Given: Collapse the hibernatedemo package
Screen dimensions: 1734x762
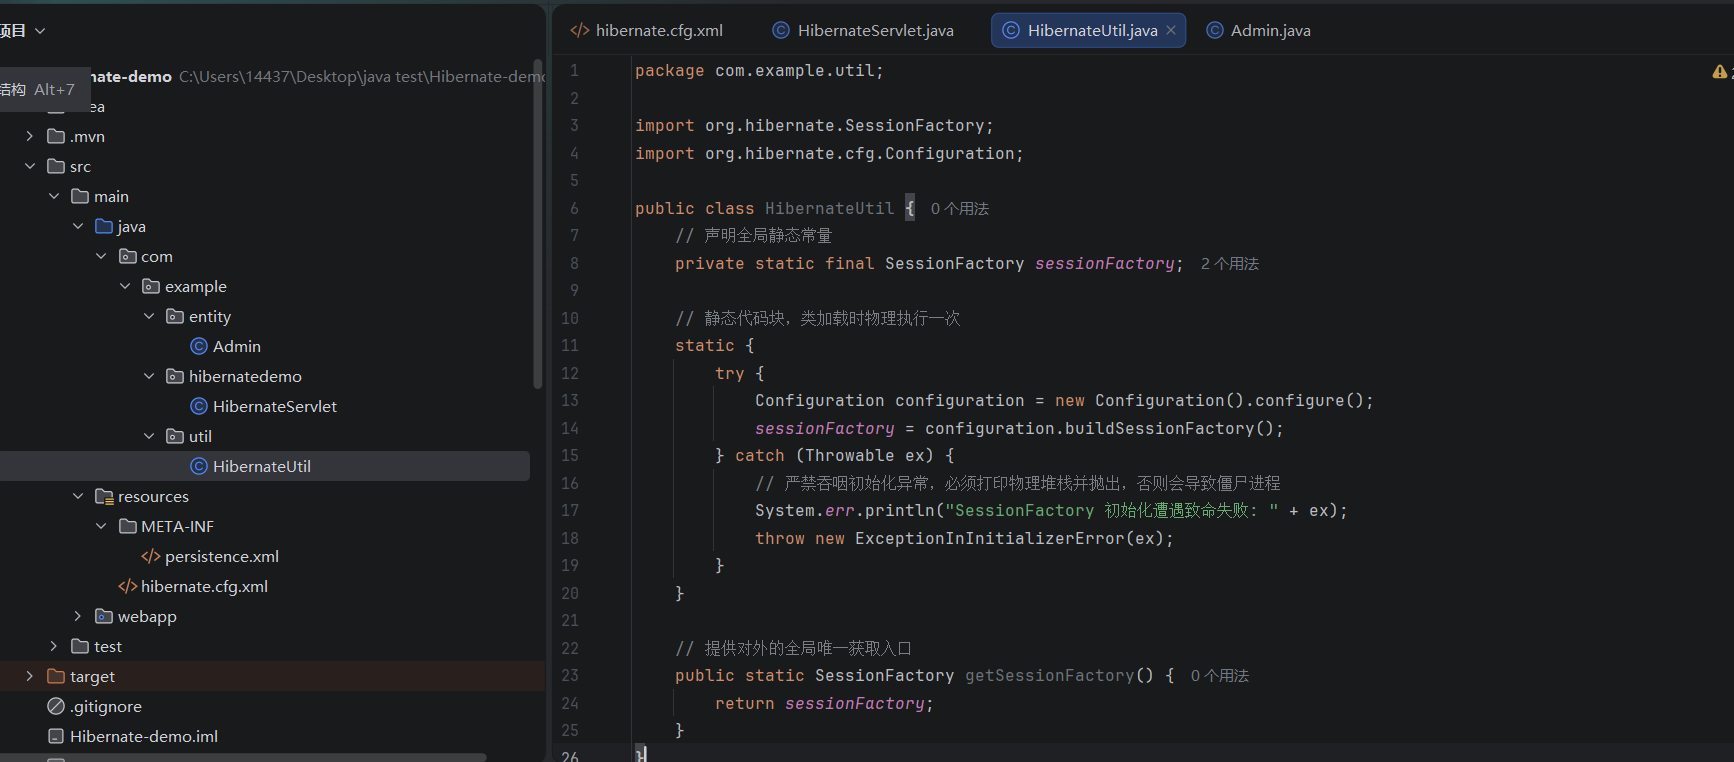Looking at the screenshot, I should click(x=149, y=376).
